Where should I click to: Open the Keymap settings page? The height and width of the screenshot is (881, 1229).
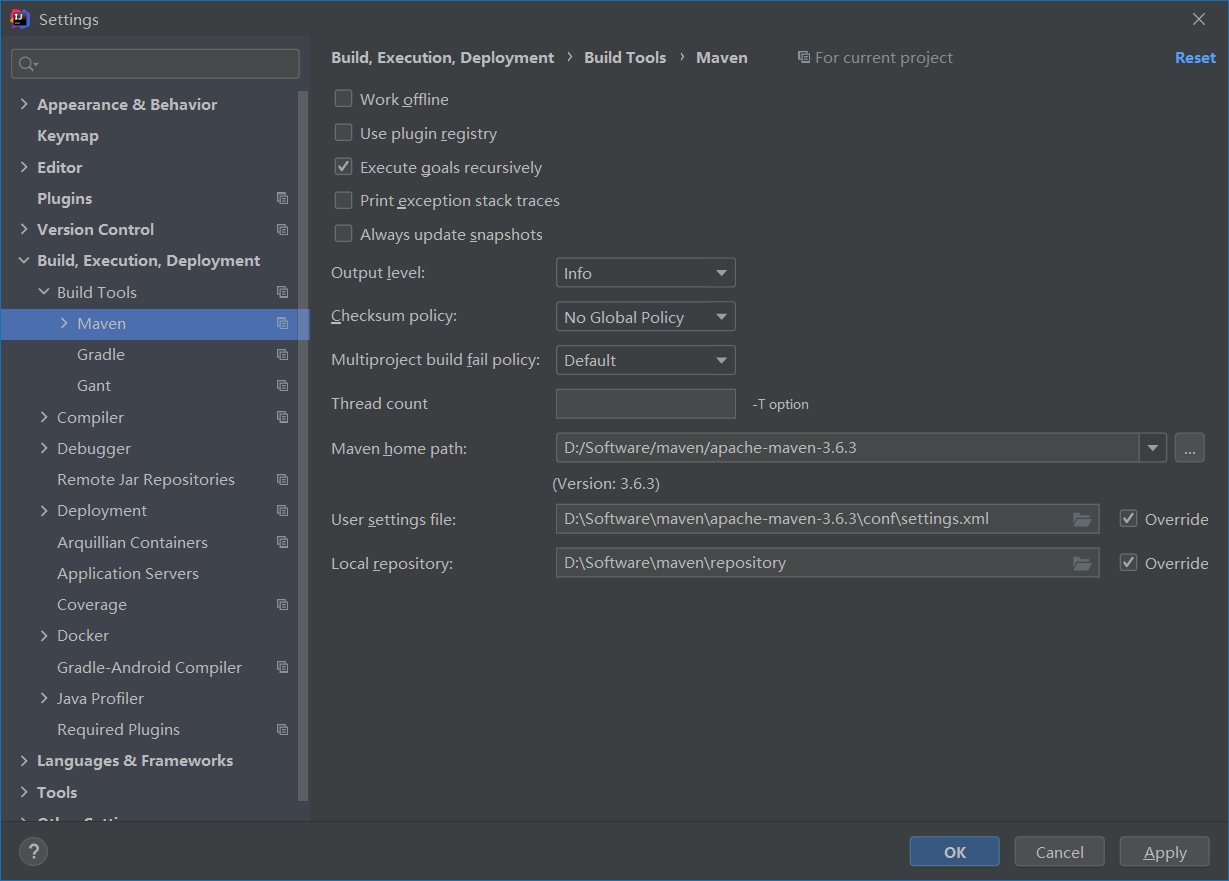tap(68, 135)
